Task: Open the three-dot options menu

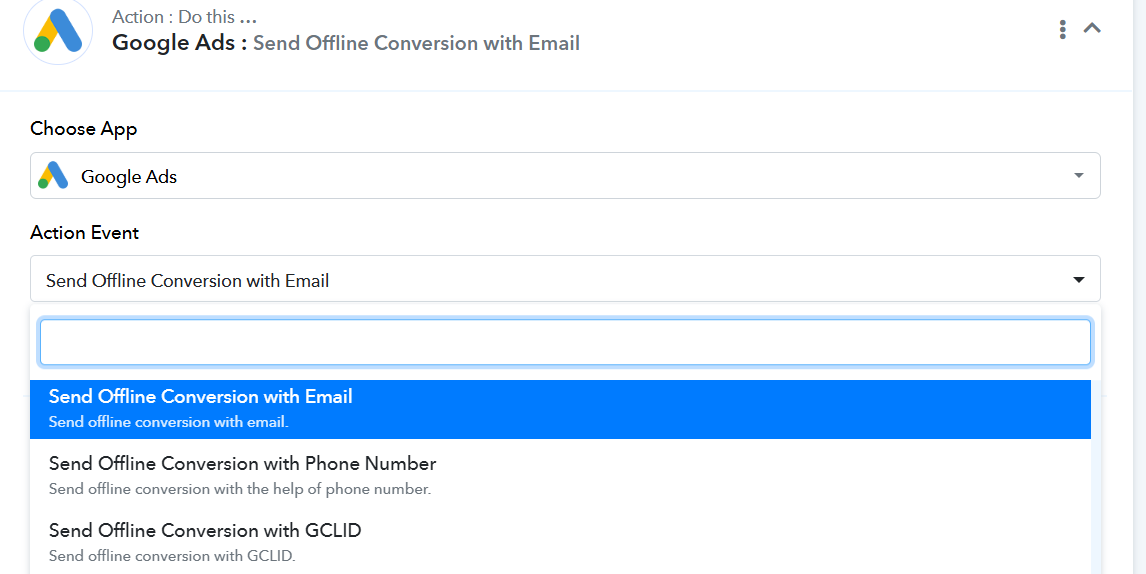Action: [x=1062, y=29]
